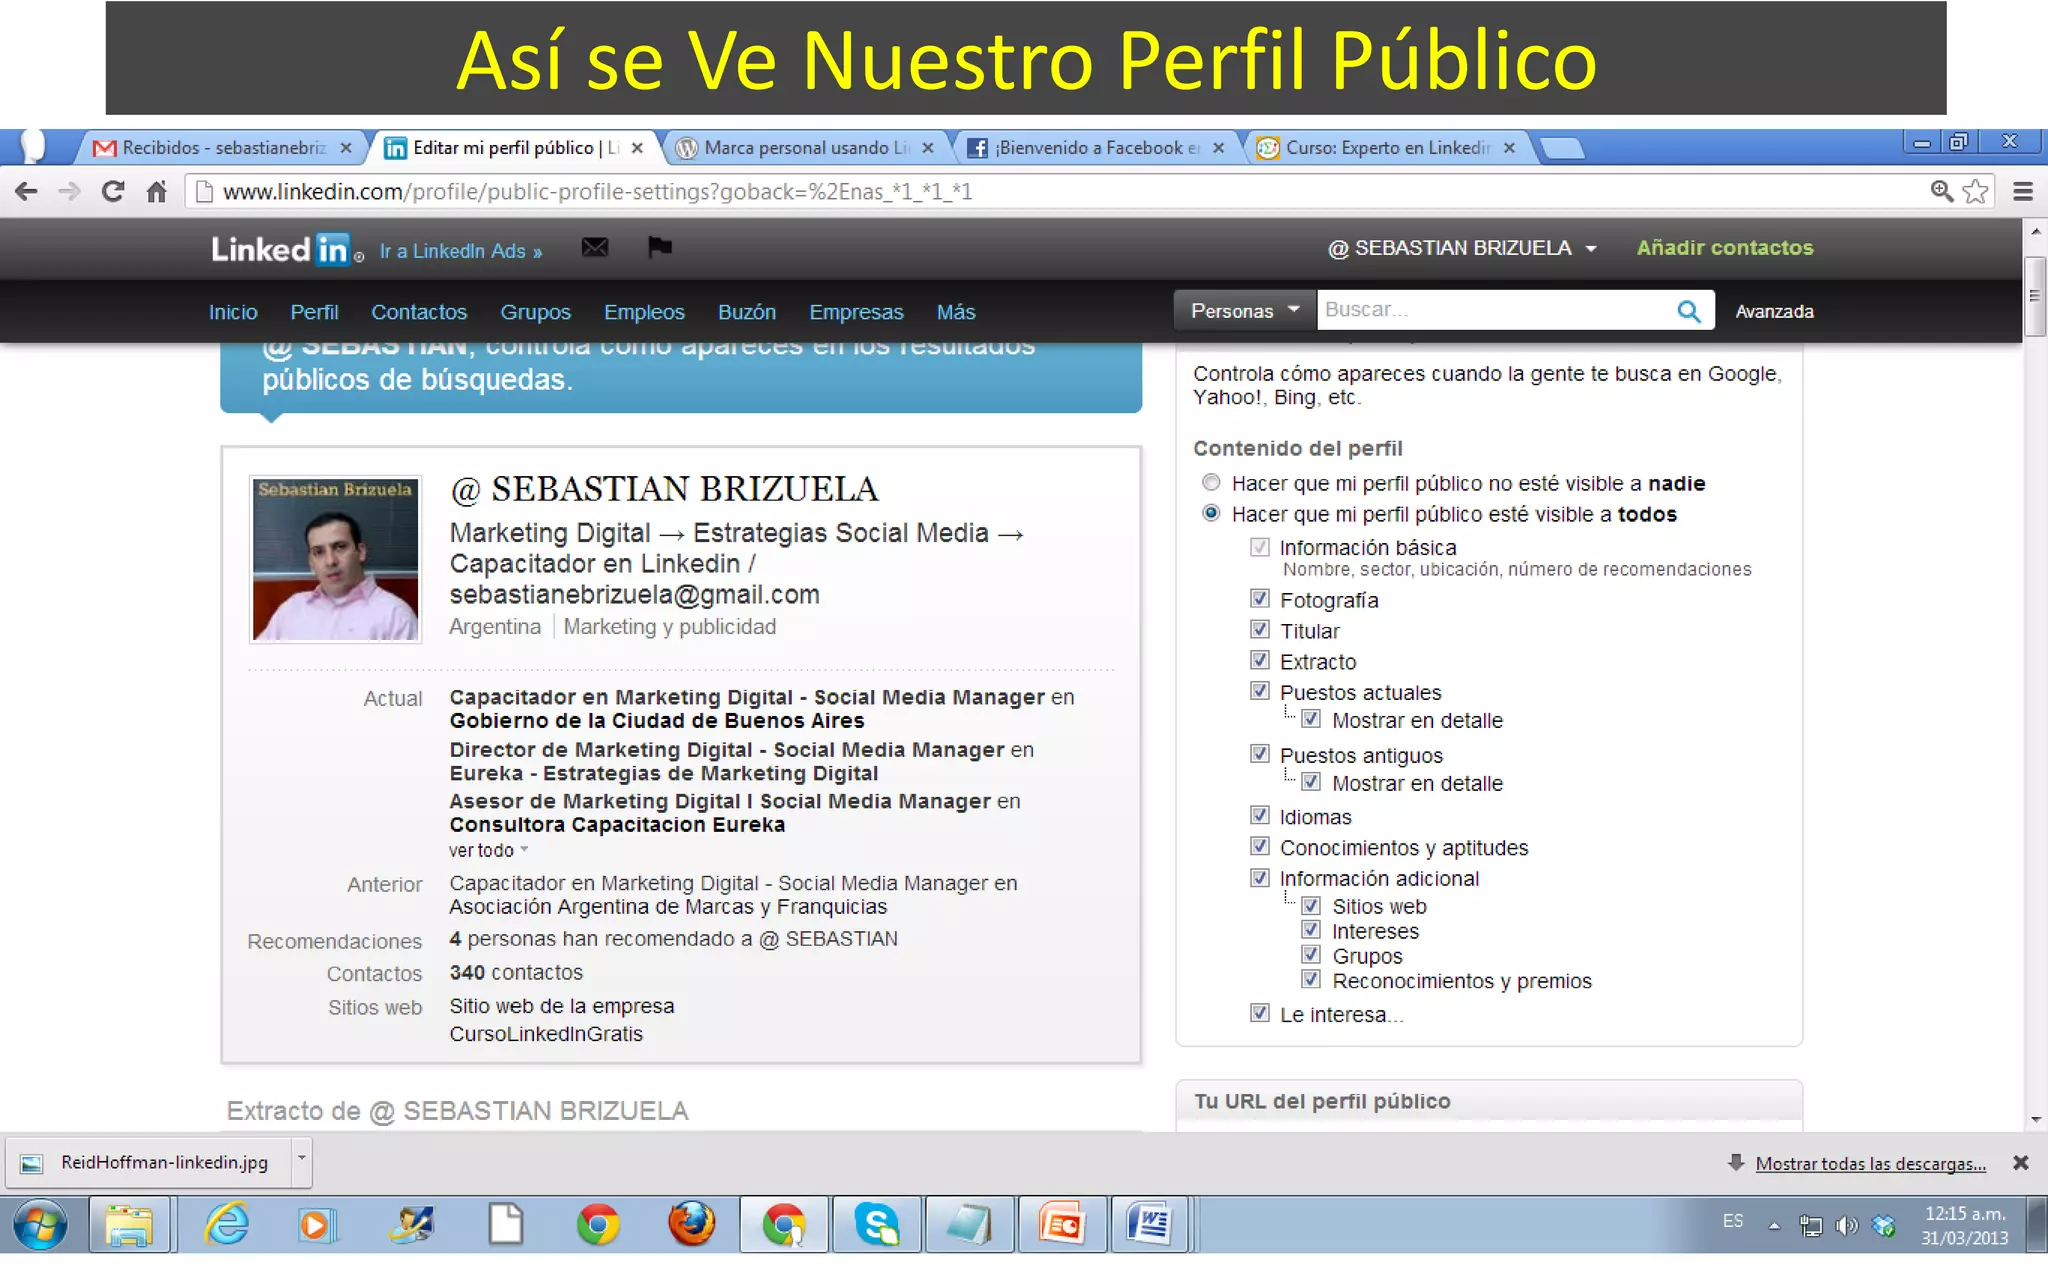
Task: Open the Inicio menu item
Action: click(x=233, y=312)
